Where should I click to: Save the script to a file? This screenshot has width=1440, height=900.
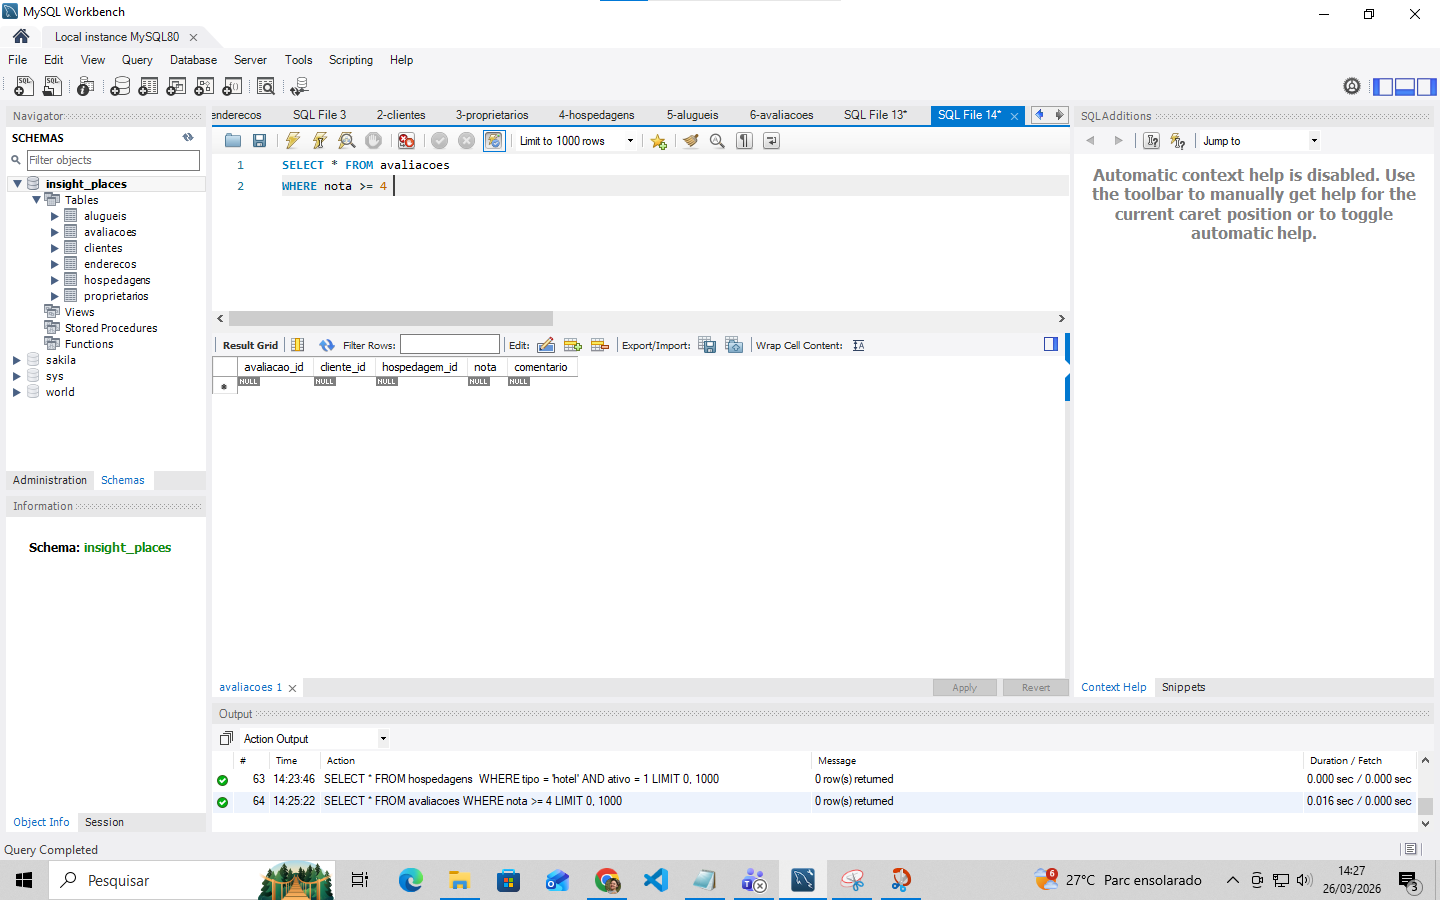click(260, 141)
